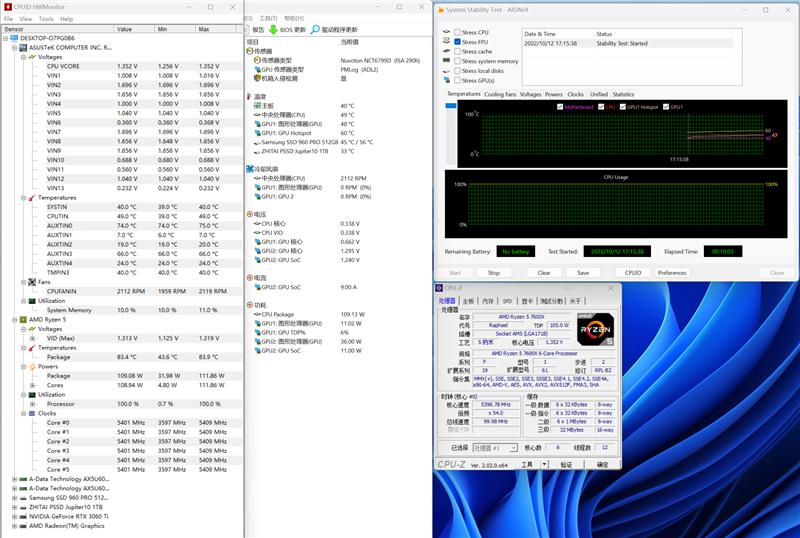Click the thermometer icon next to ASUSTeK Temperatures

(x=32, y=198)
